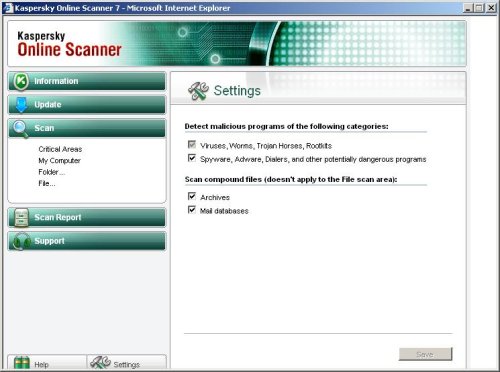Click the blue download arrow icon beside Update
This screenshot has height=372, width=500.
click(x=21, y=105)
